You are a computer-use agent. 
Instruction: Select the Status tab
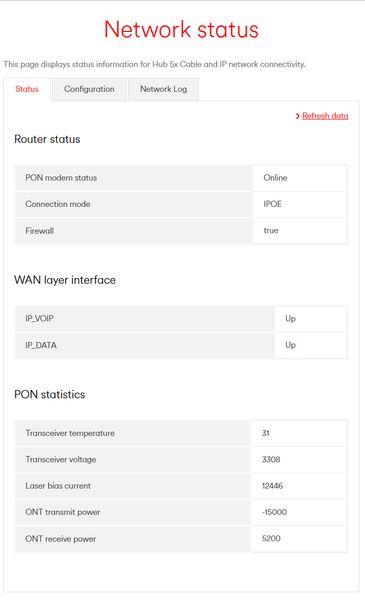tap(27, 89)
